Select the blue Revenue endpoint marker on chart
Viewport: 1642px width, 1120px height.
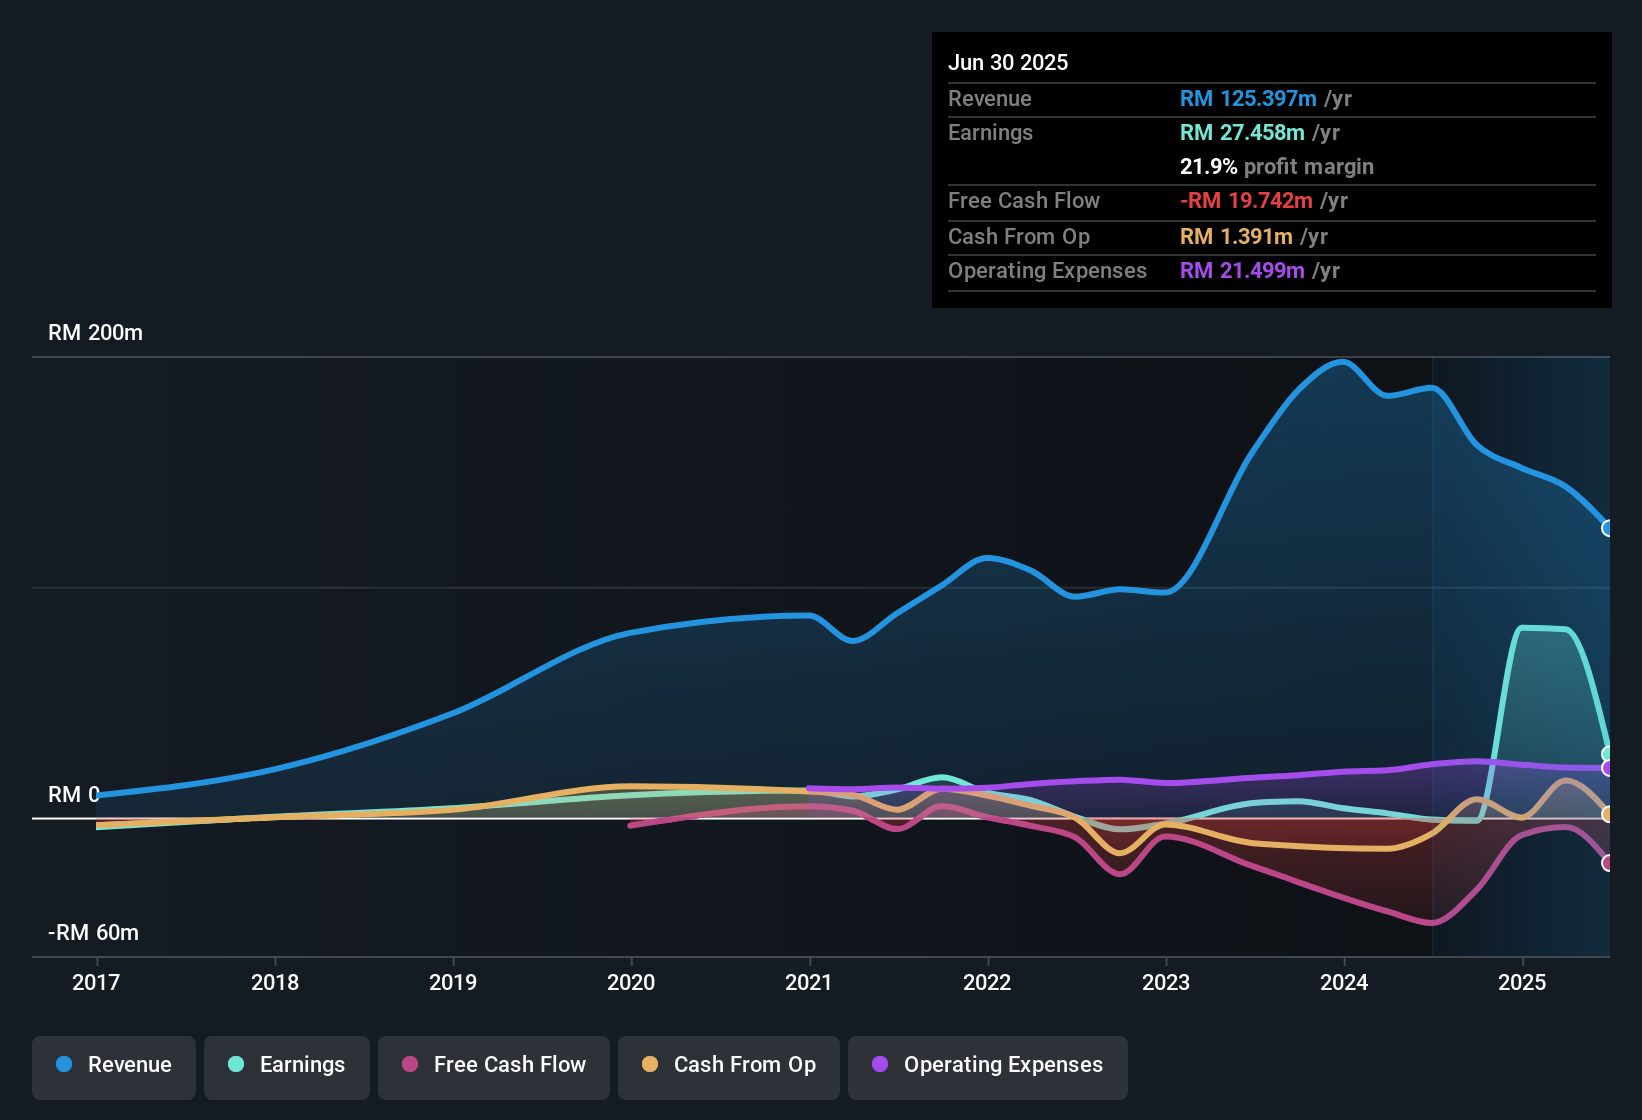click(x=1608, y=527)
